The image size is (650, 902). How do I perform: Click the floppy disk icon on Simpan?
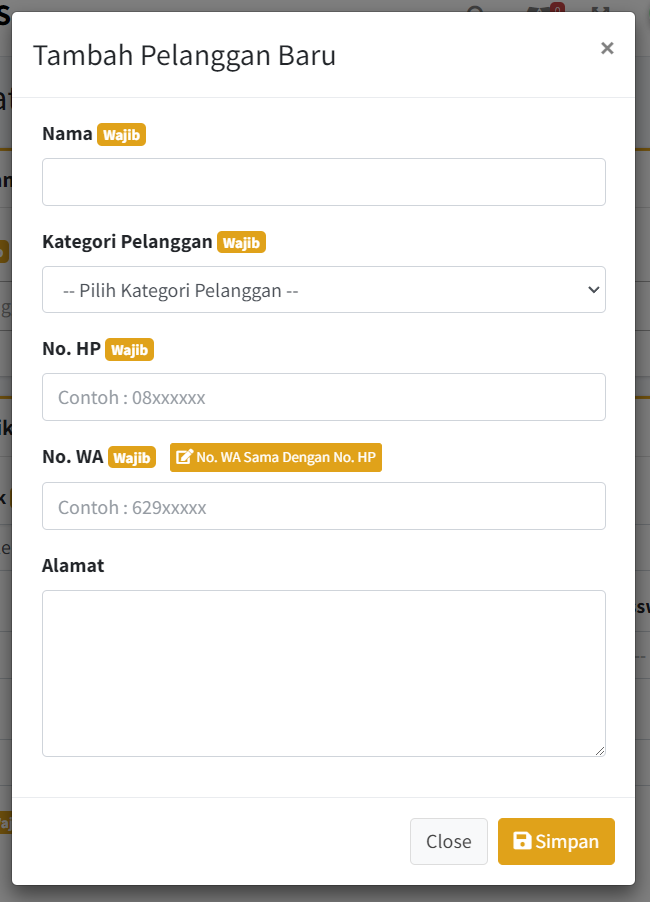(522, 841)
